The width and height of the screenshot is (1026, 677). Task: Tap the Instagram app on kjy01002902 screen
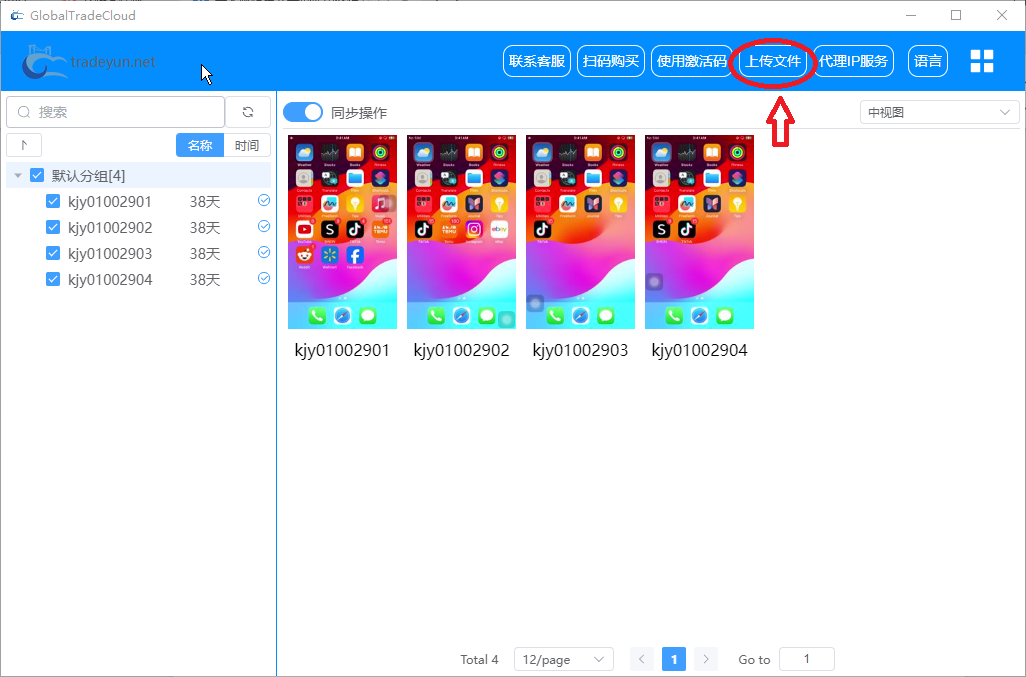(474, 229)
